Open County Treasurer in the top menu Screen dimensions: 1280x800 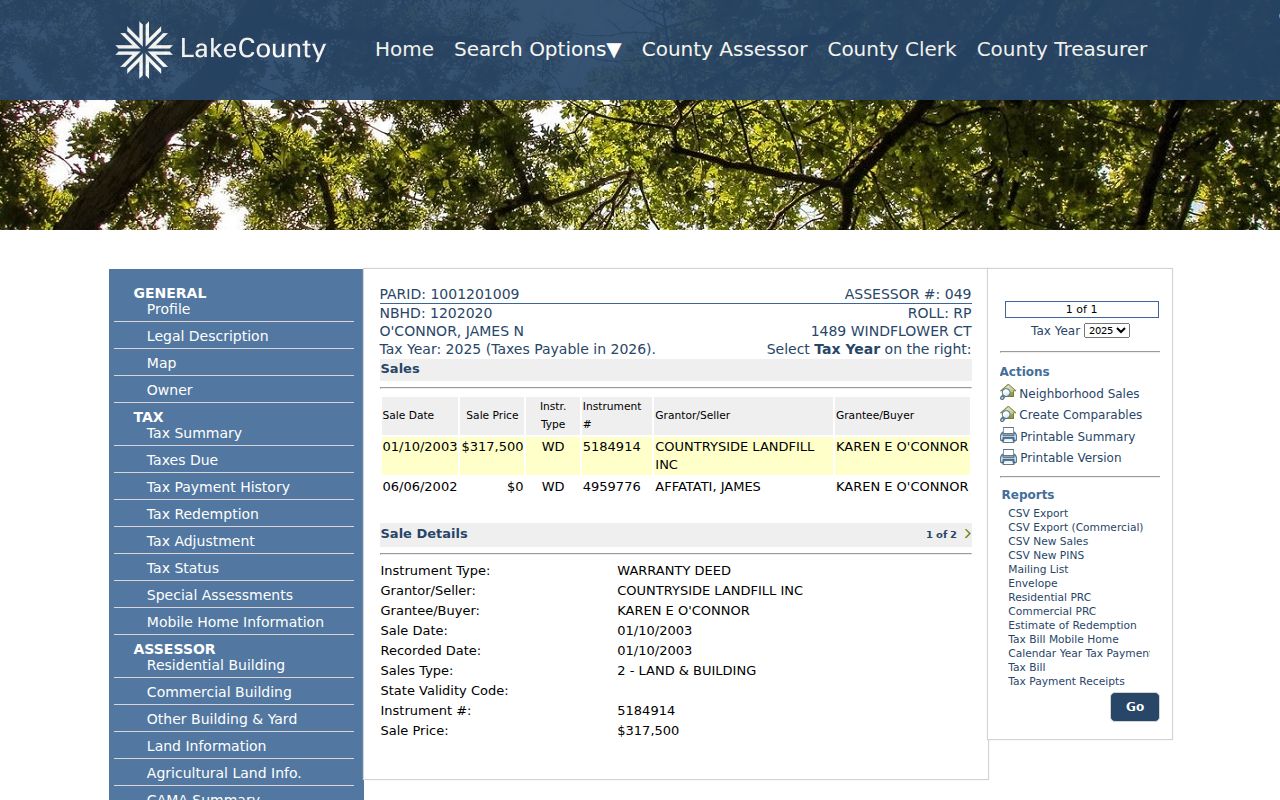[1062, 49]
